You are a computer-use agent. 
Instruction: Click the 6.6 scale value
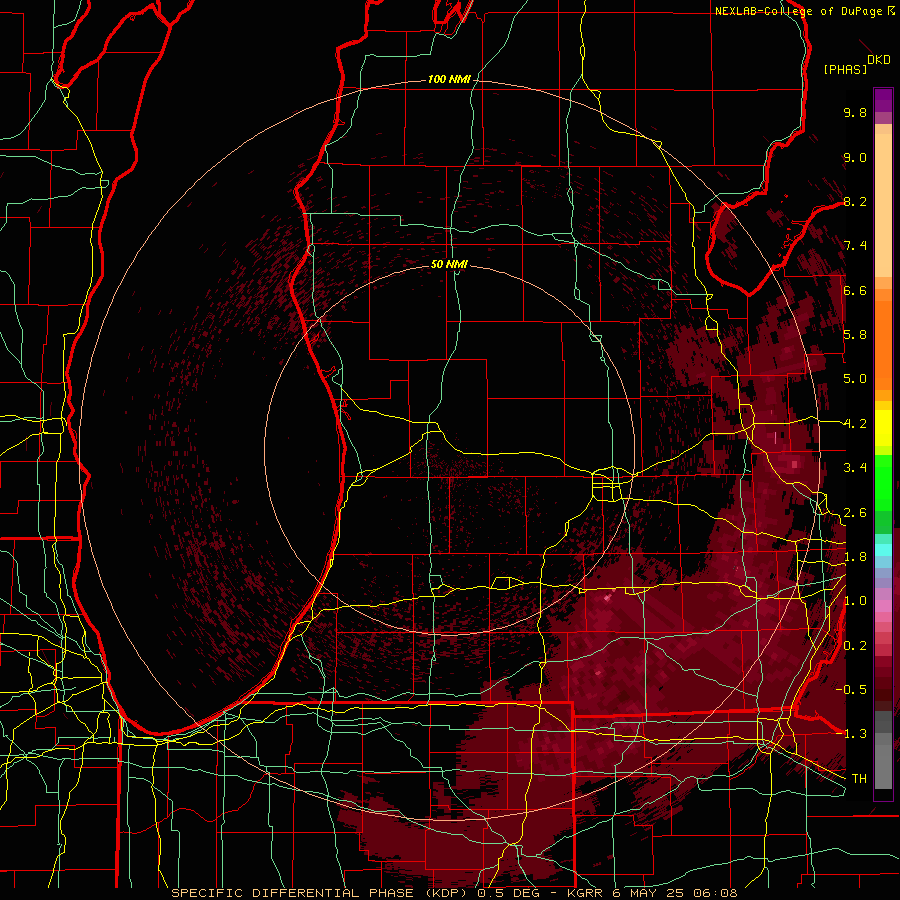[x=855, y=290]
